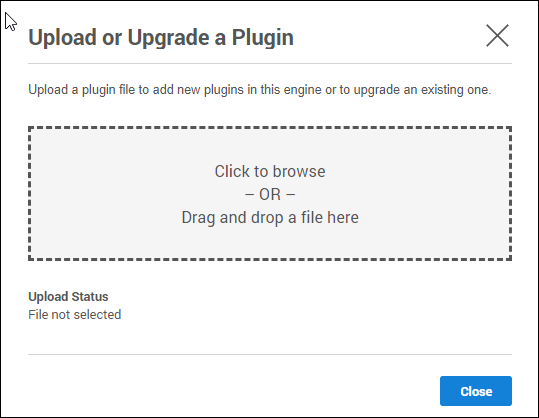The width and height of the screenshot is (539, 418).
Task: Select the "Click to browse" text
Action: (270, 171)
